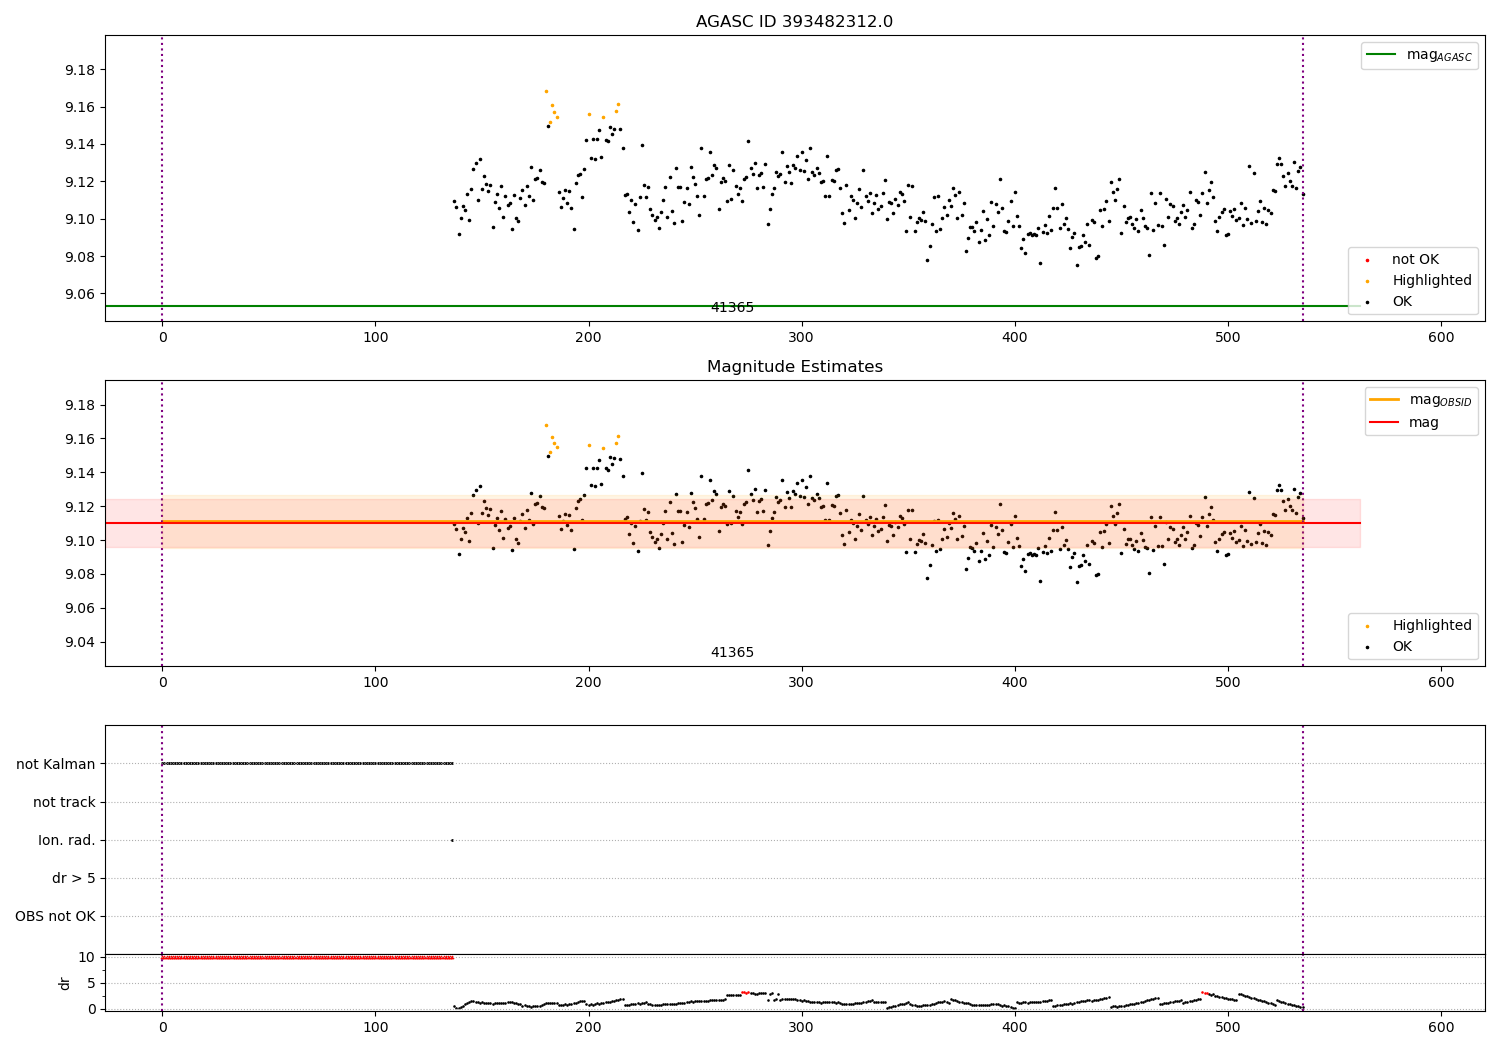Click 'Highlighted' legend entry in Magnitude Estimates plot
Viewport: 1500px width, 1050px height.
click(x=1412, y=626)
